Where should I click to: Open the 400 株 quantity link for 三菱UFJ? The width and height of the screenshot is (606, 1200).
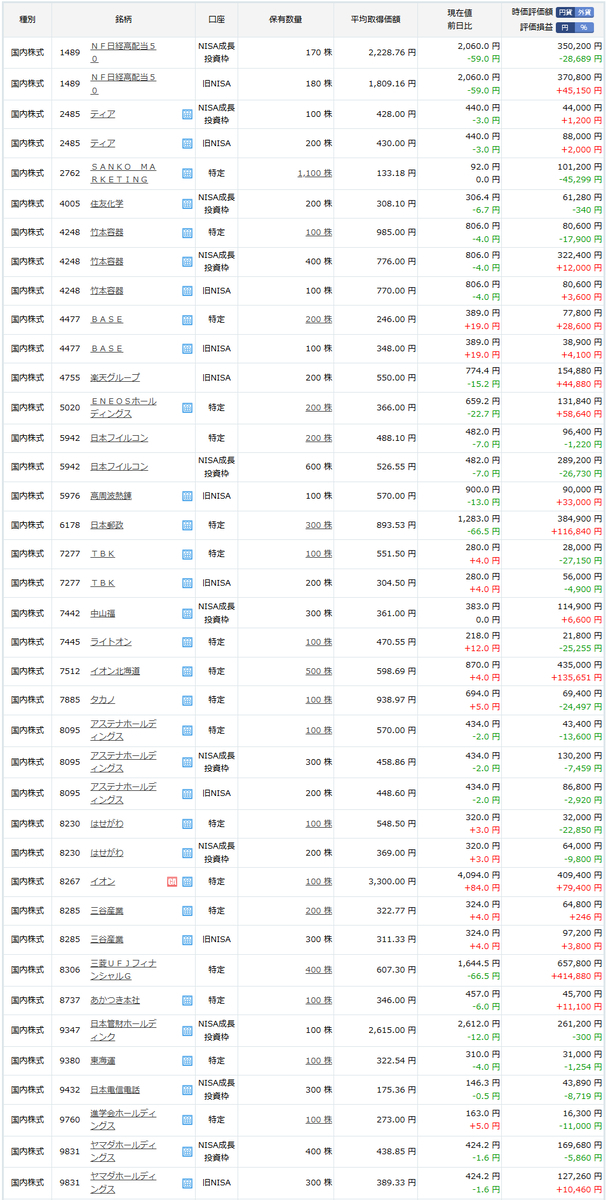click(319, 969)
